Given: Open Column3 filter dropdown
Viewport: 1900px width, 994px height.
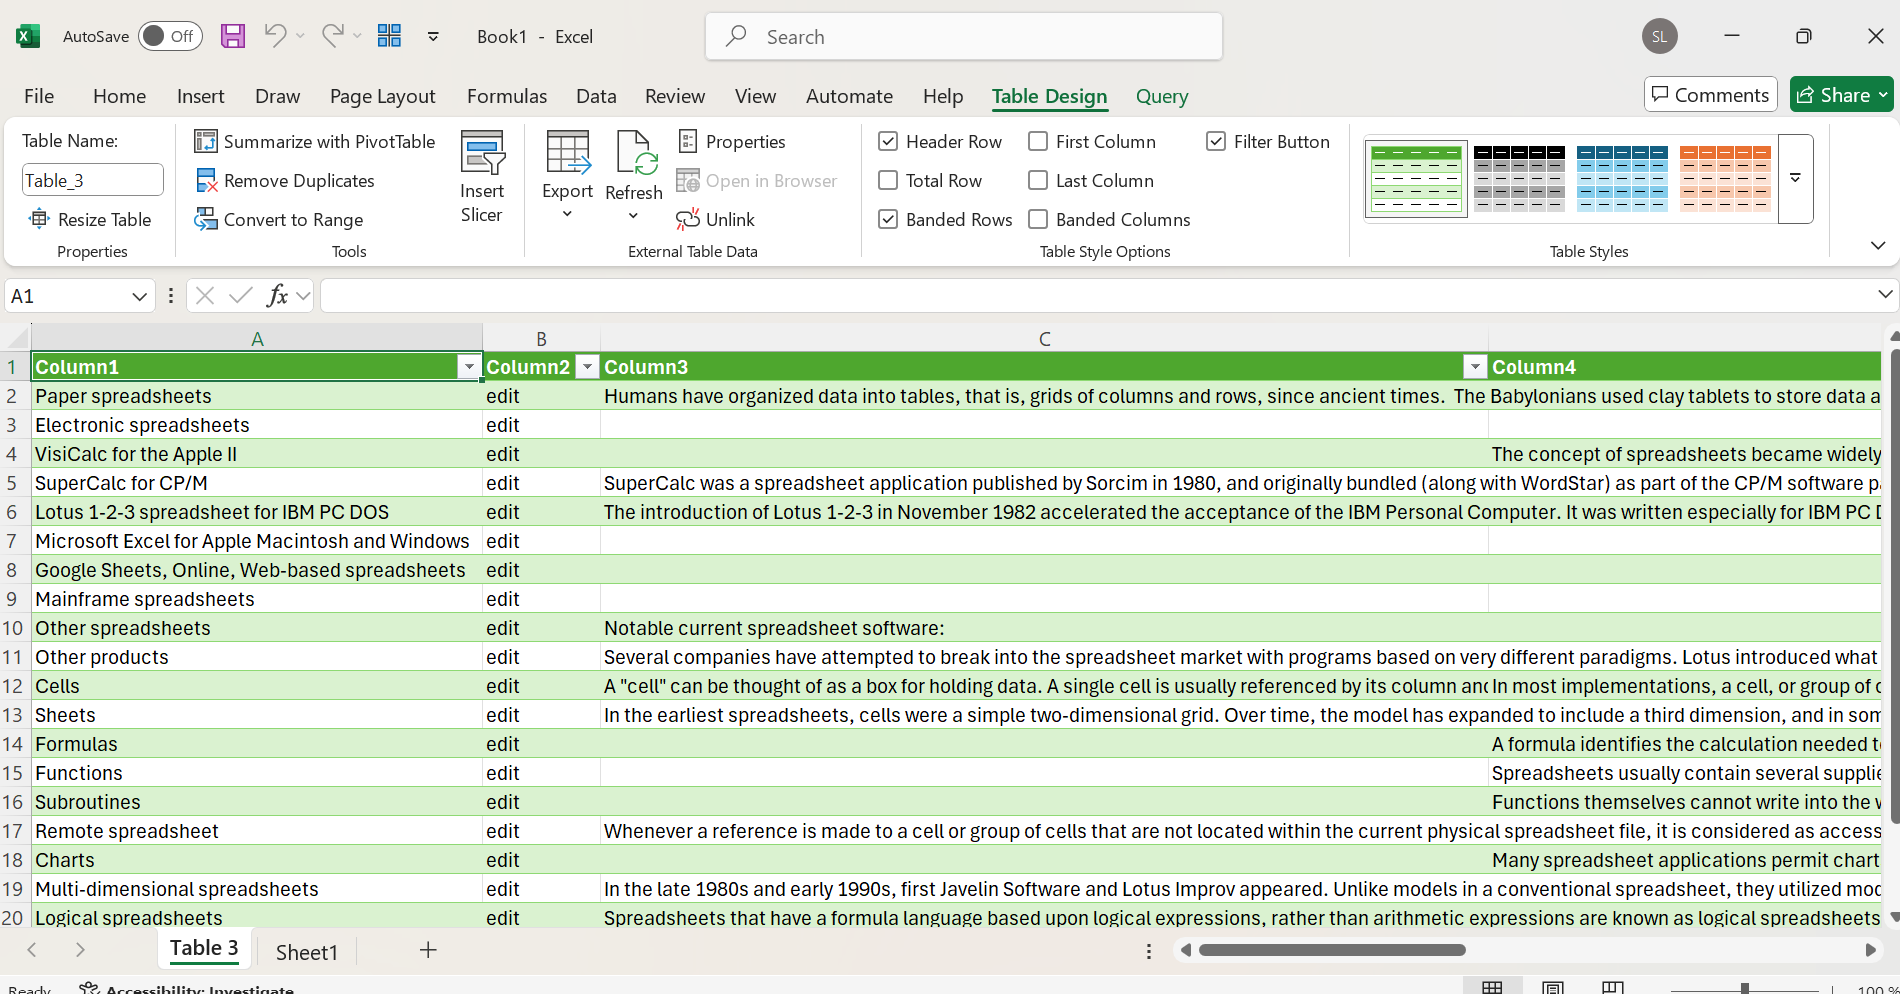Looking at the screenshot, I should 1475,367.
